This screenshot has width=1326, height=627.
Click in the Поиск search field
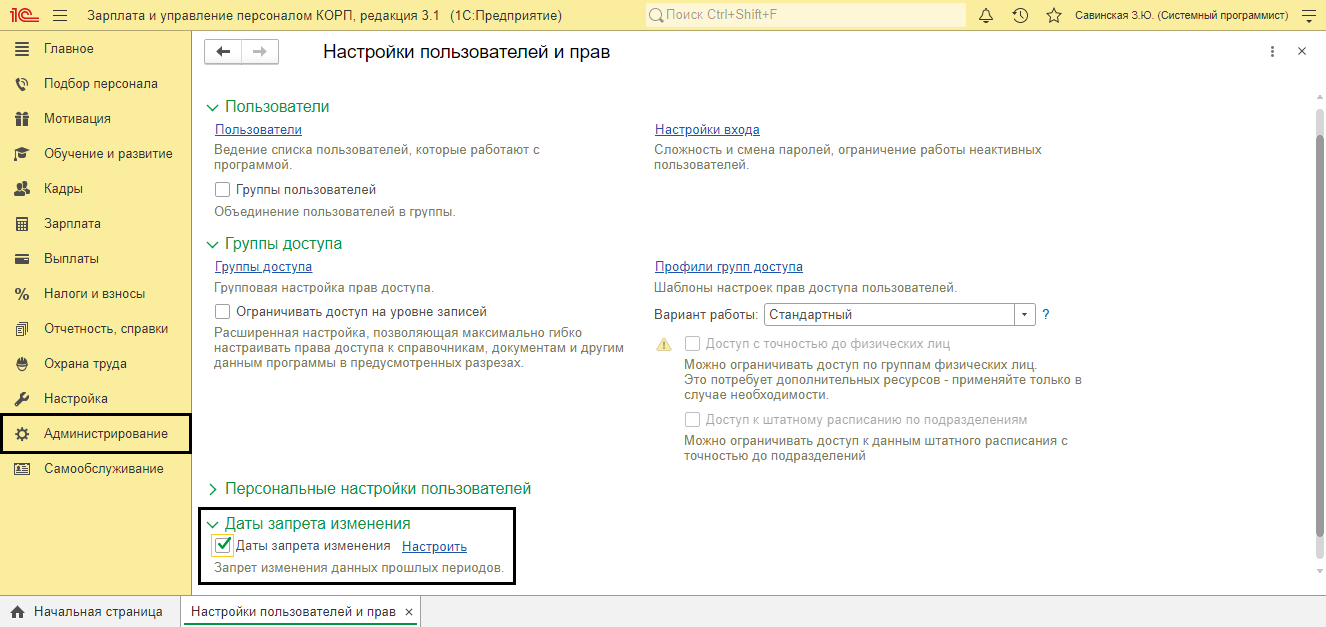coord(805,16)
